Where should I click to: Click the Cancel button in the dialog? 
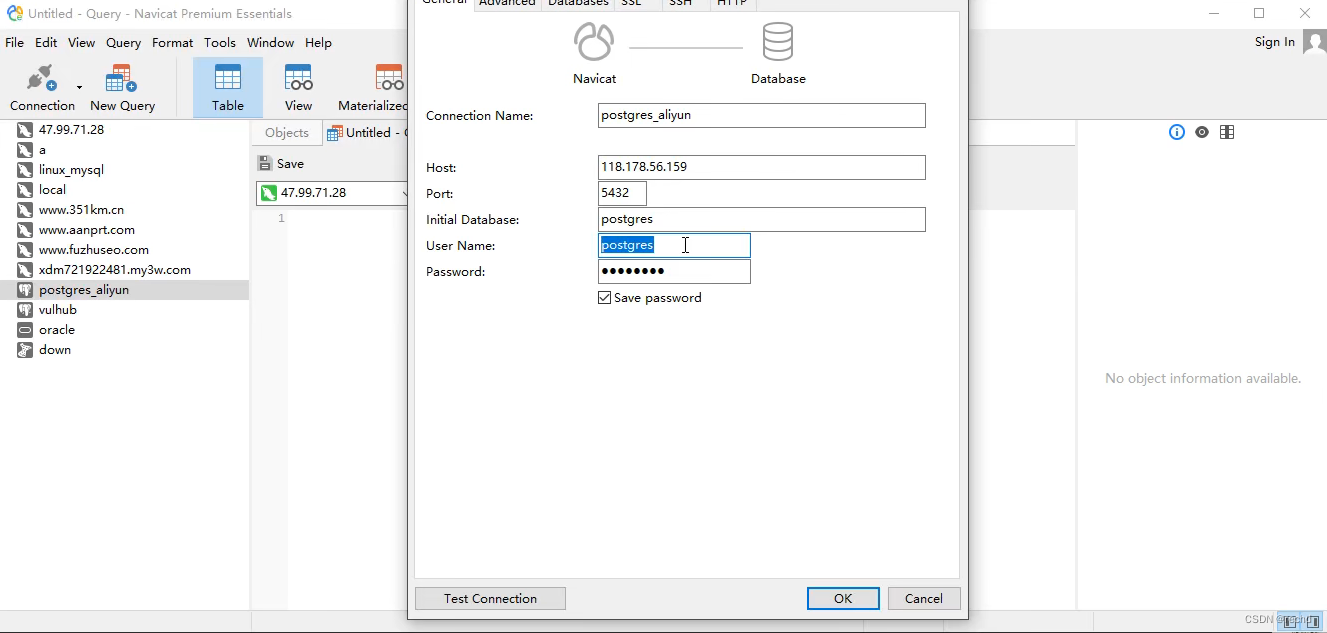coord(924,599)
